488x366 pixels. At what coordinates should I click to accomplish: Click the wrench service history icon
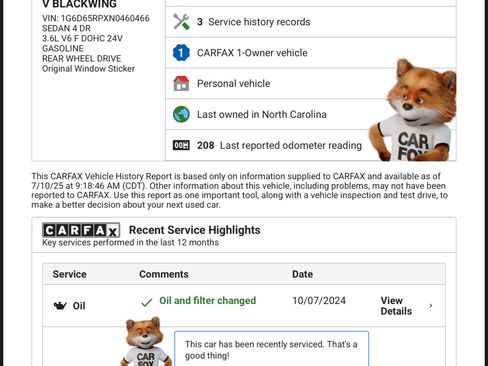[x=181, y=22]
